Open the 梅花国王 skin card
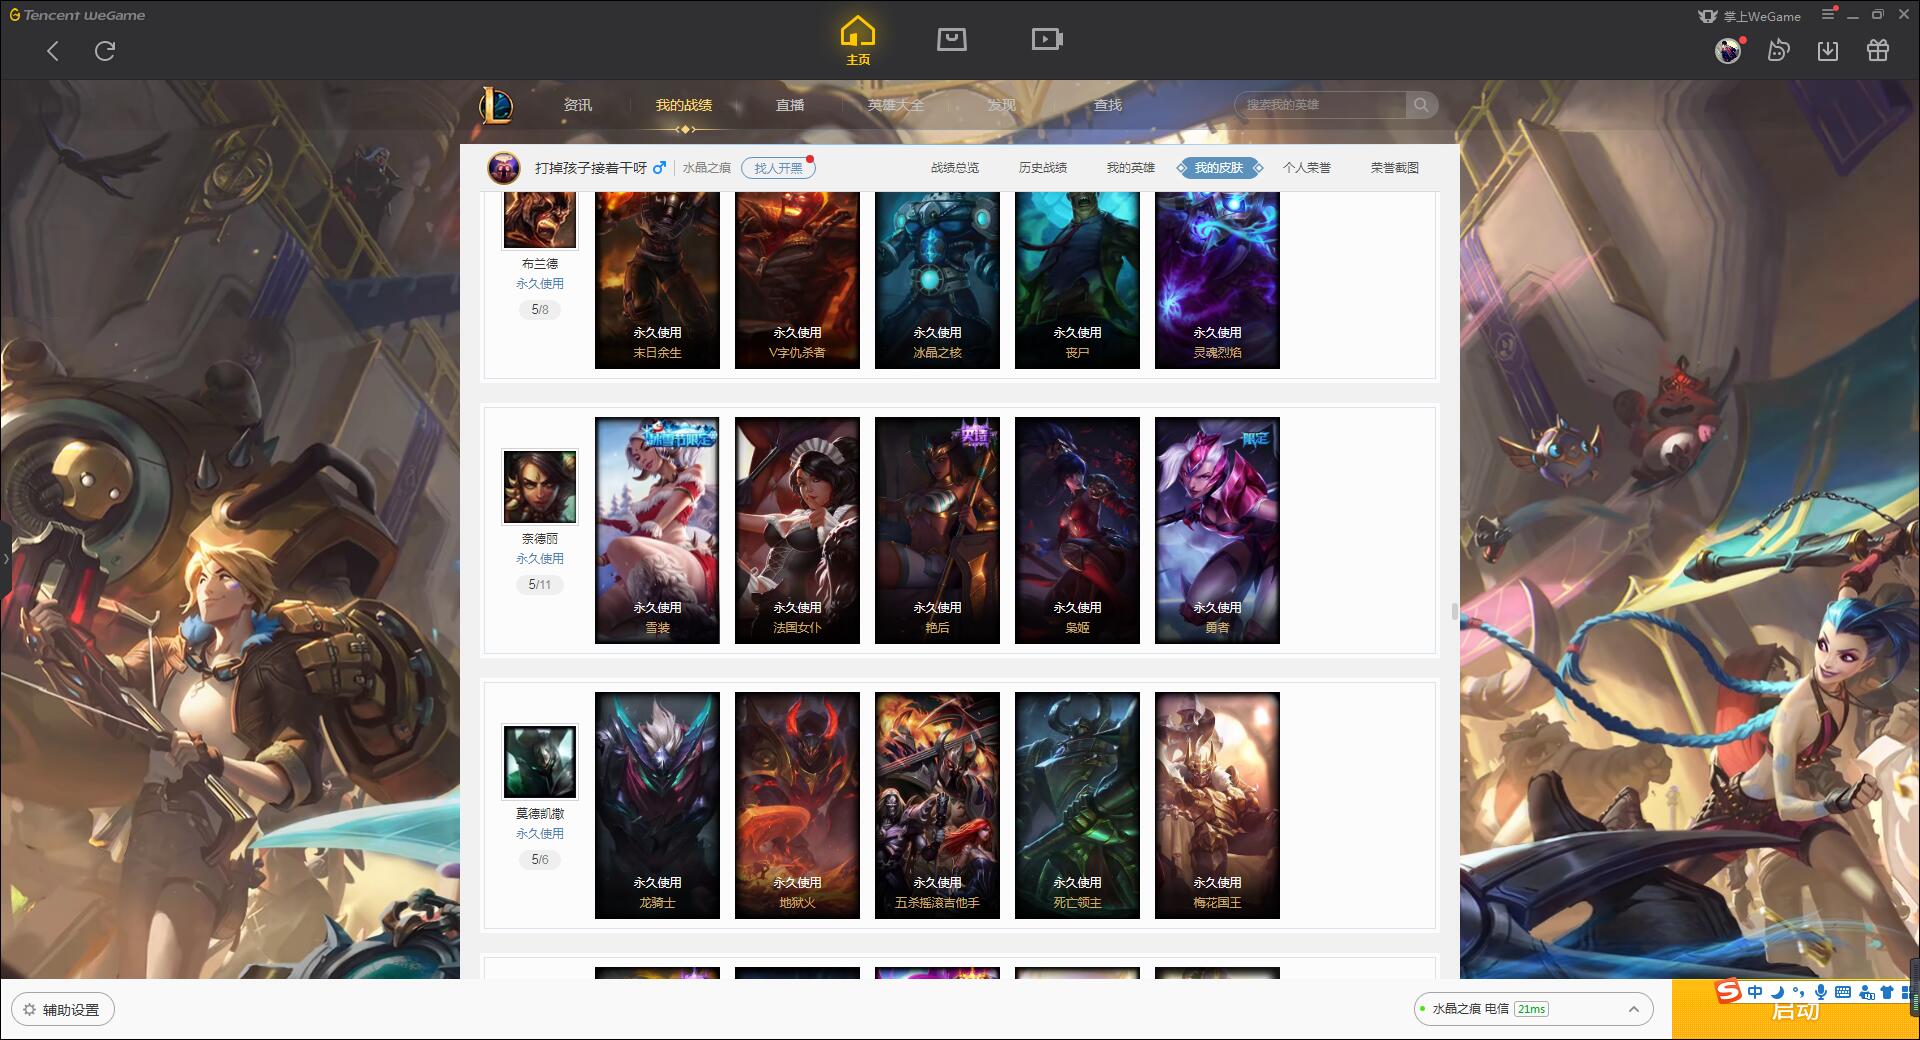 (1217, 805)
